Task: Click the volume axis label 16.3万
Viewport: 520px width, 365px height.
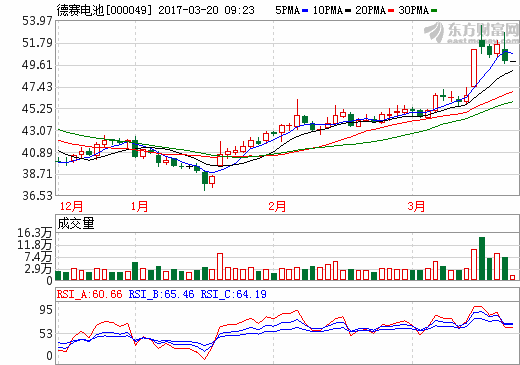Action: tap(35, 233)
